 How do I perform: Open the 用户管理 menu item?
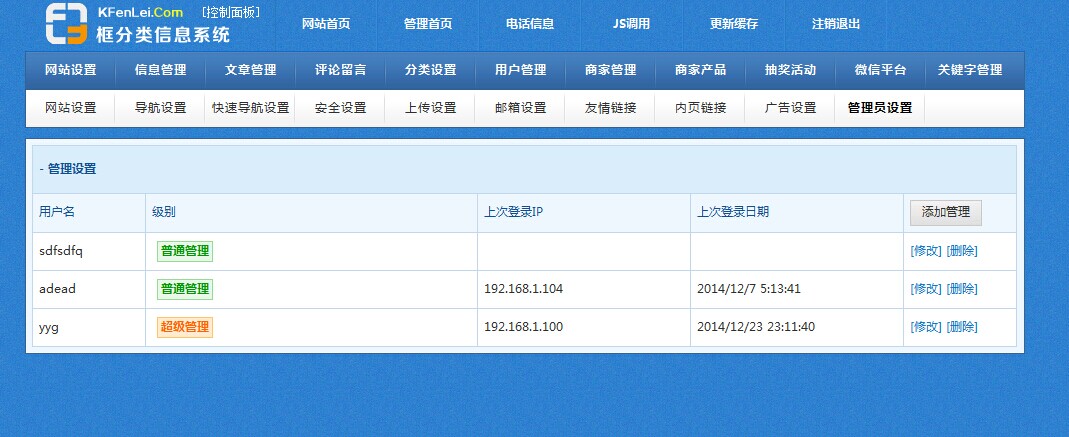click(x=520, y=70)
